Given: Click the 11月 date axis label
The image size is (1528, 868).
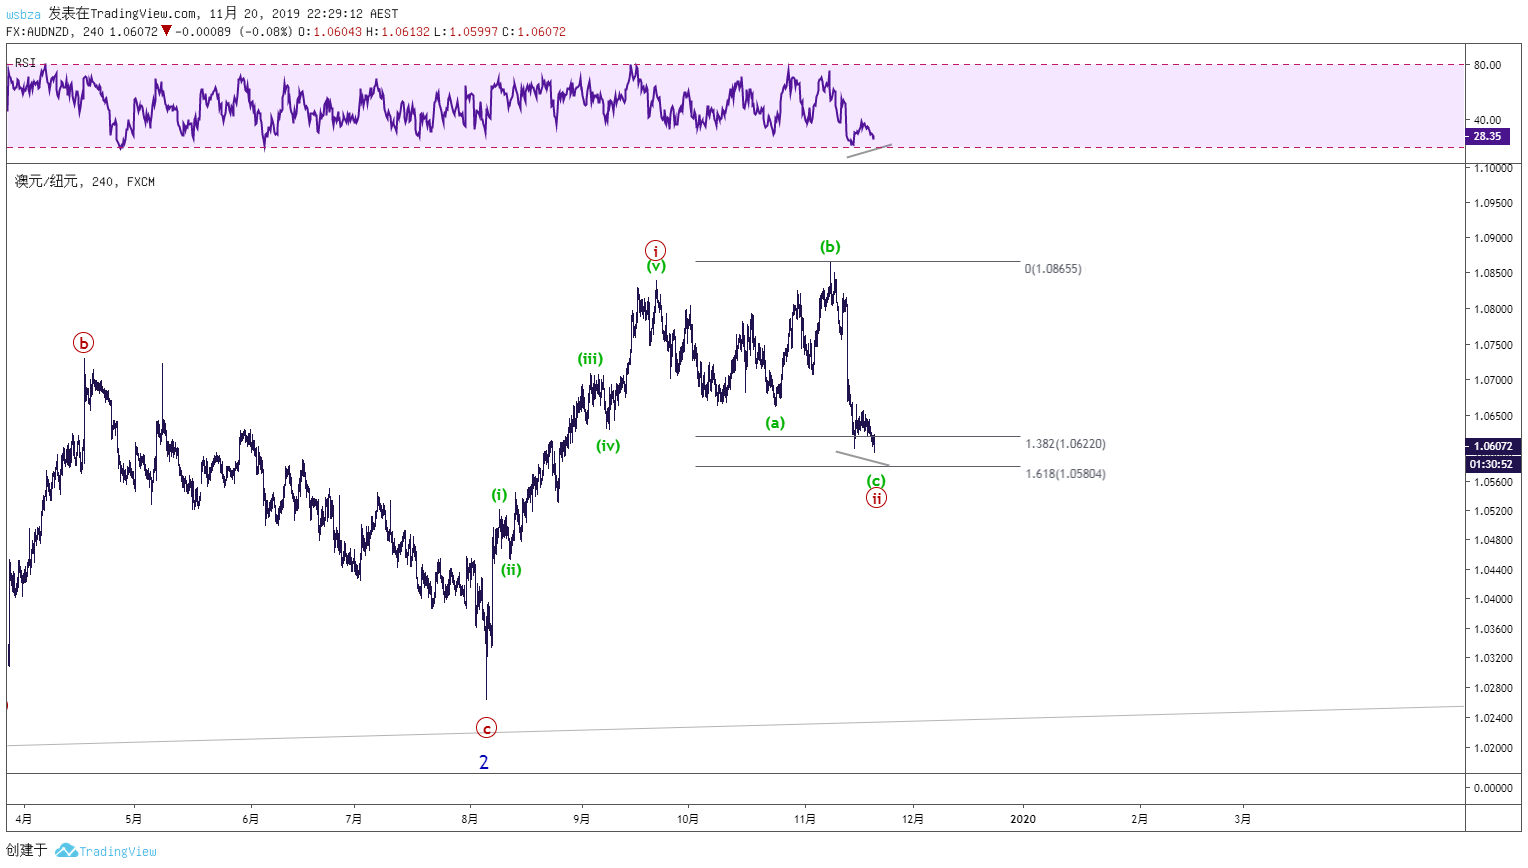Looking at the screenshot, I should (x=805, y=819).
